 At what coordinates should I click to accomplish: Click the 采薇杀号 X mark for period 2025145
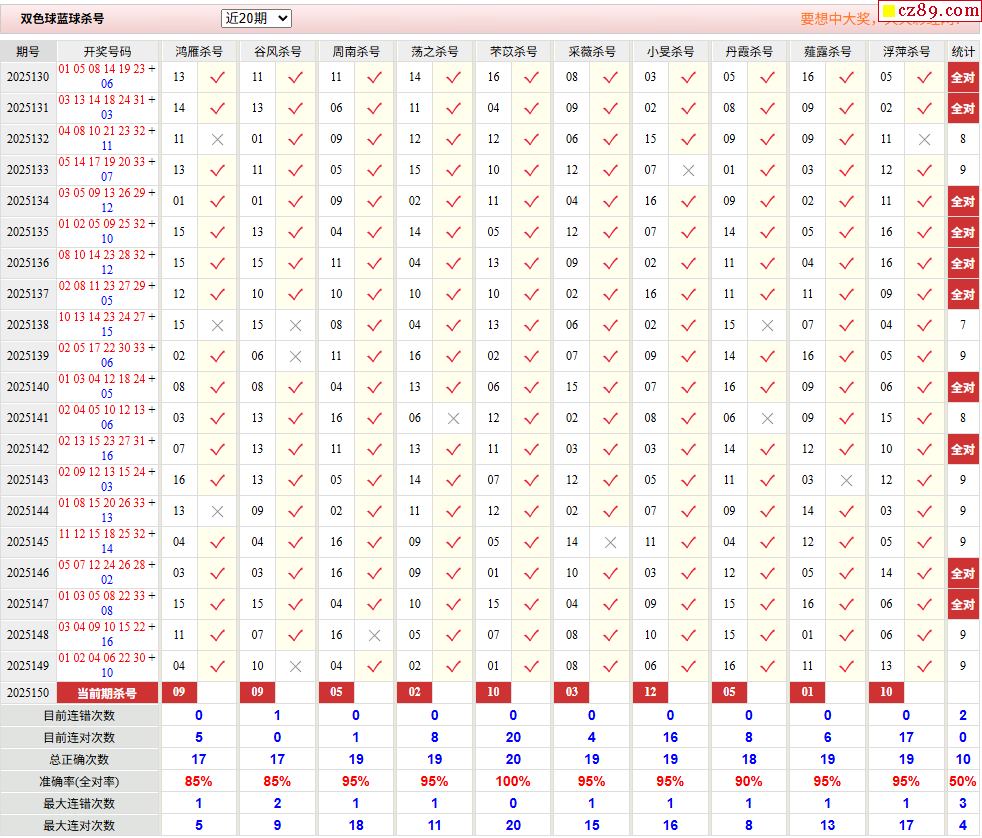[610, 542]
